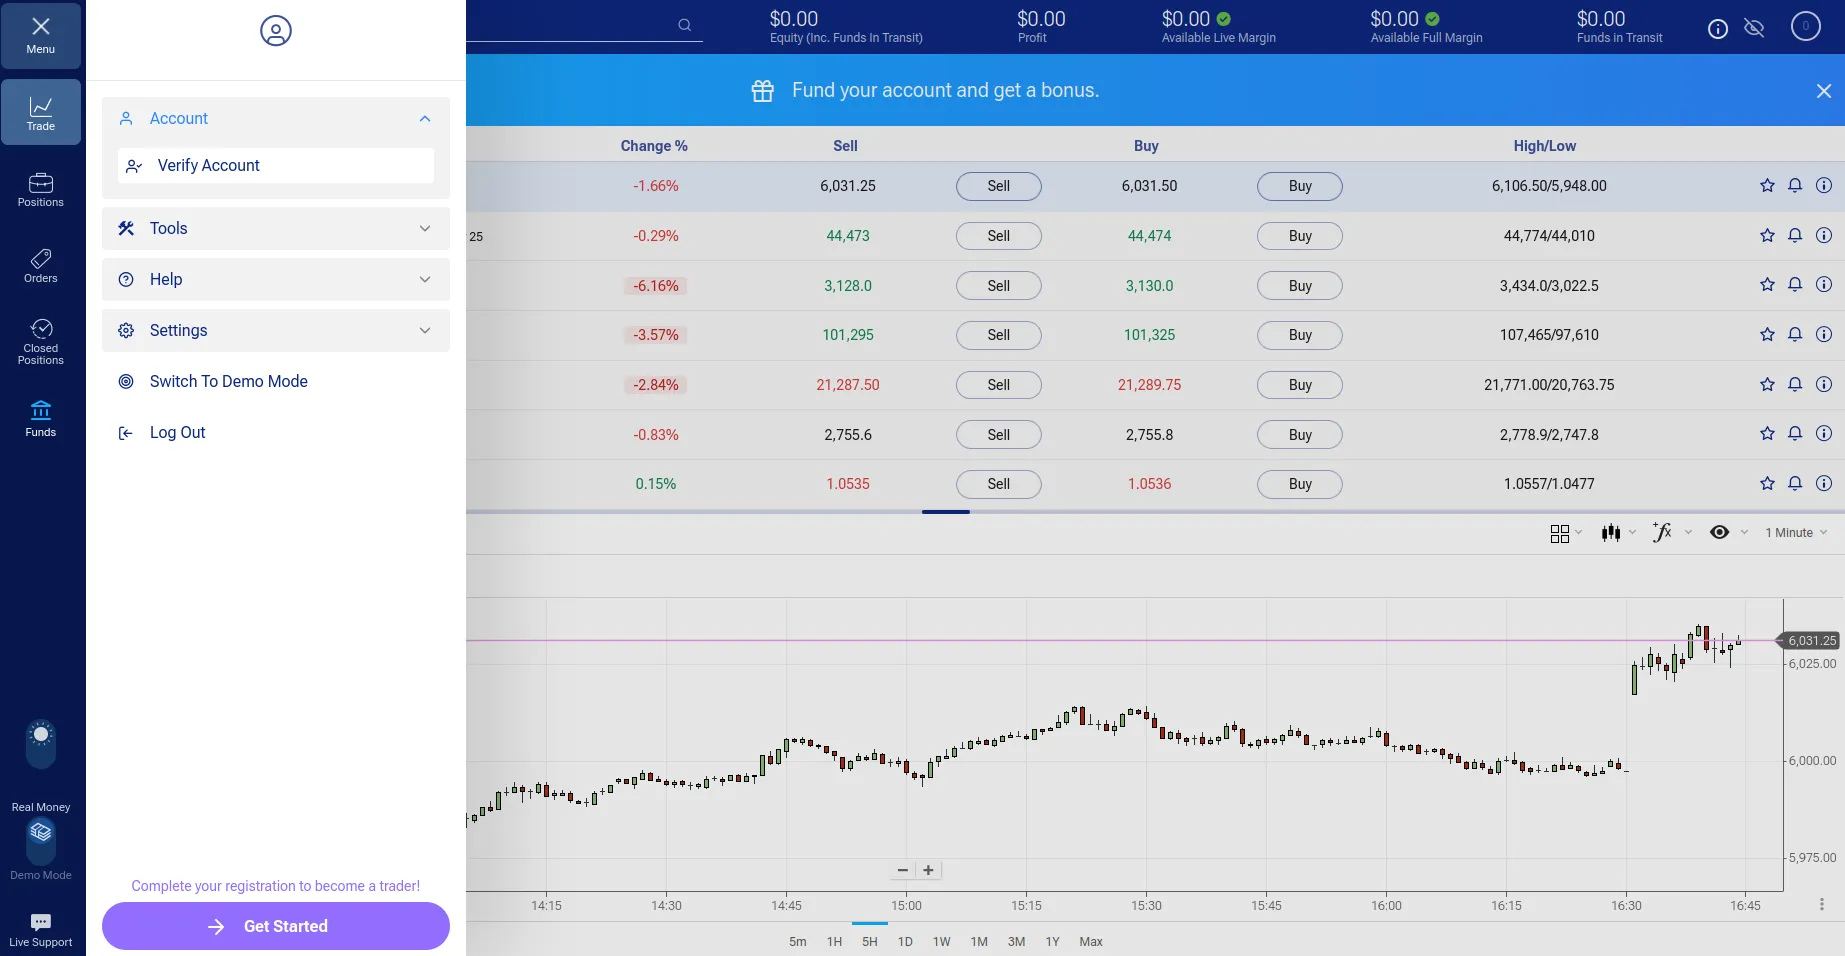1845x956 pixels.
Task: Click the High/Low column header
Action: click(x=1545, y=146)
